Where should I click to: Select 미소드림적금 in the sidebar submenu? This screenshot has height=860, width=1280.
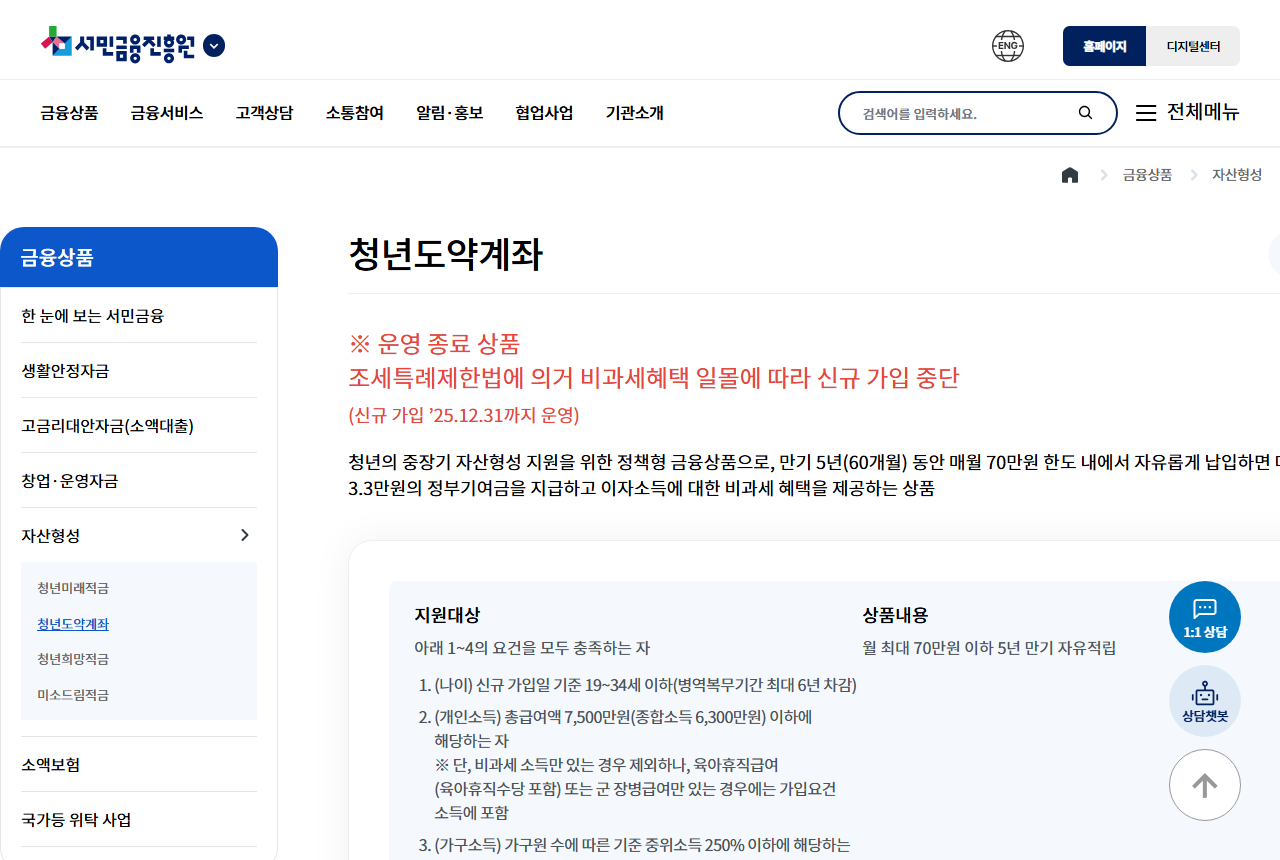(73, 695)
